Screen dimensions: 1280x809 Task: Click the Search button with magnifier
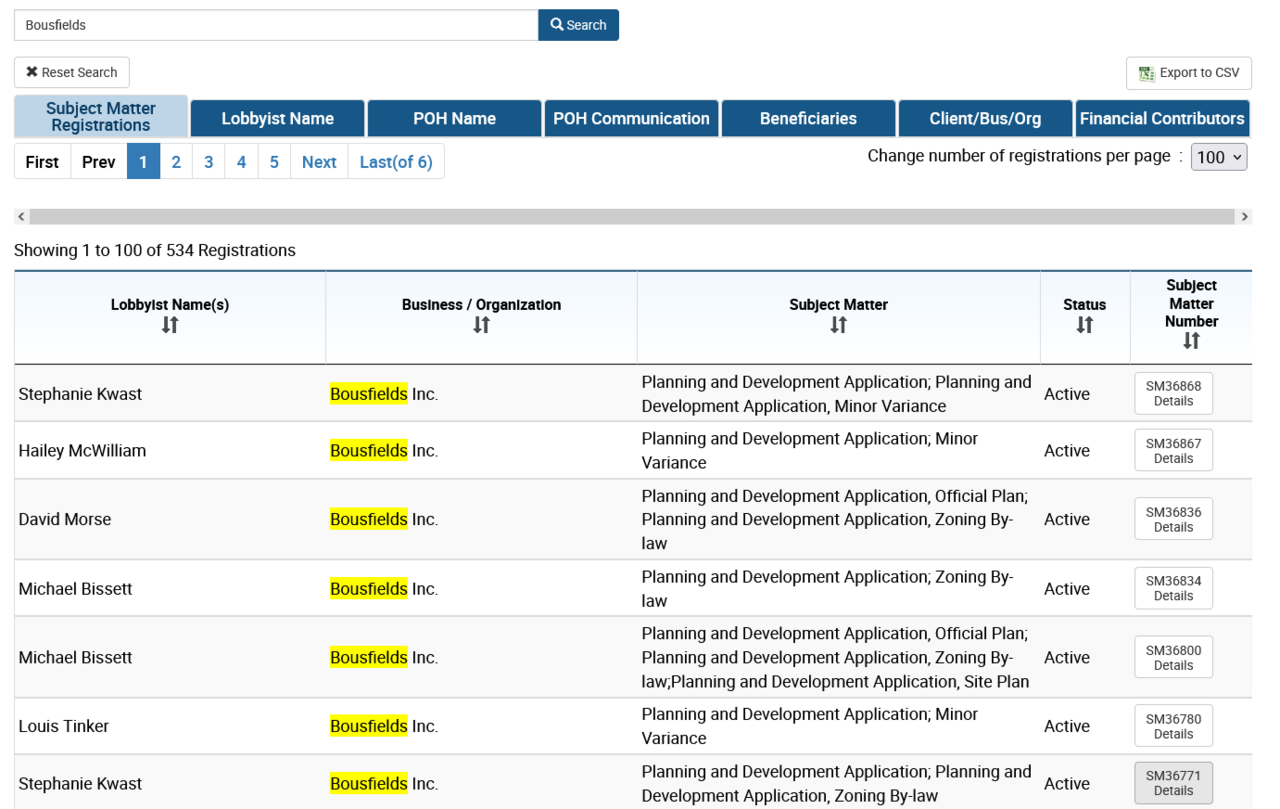578,25
